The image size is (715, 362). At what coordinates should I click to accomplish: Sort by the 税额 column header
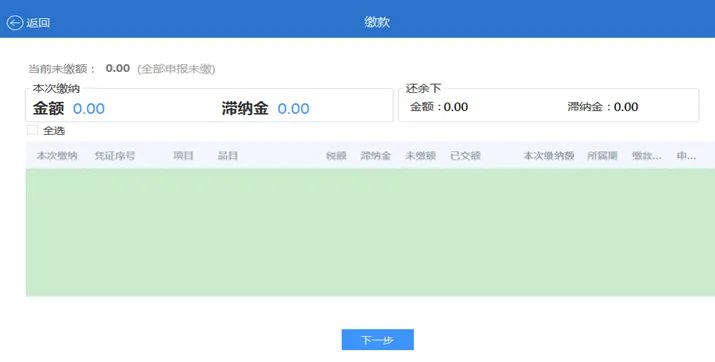336,155
